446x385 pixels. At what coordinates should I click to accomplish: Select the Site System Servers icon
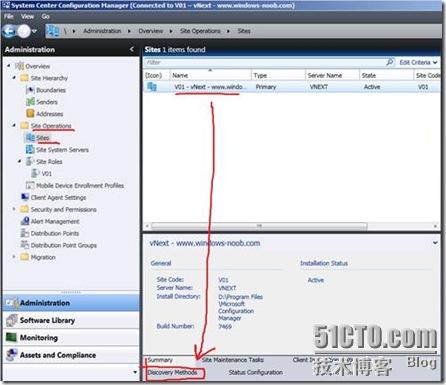click(x=30, y=149)
